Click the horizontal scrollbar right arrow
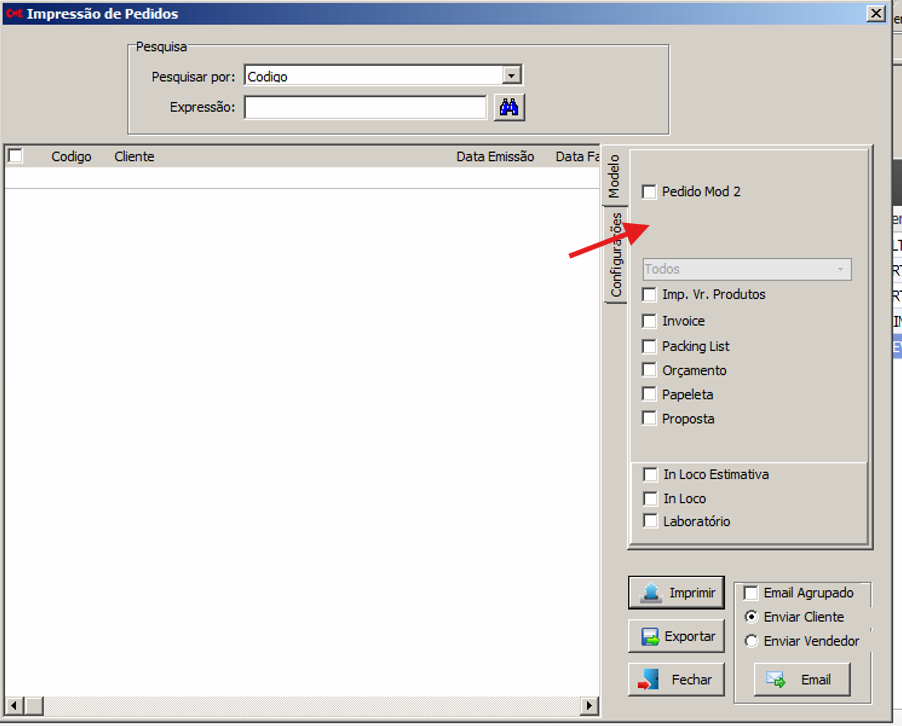 (x=590, y=706)
